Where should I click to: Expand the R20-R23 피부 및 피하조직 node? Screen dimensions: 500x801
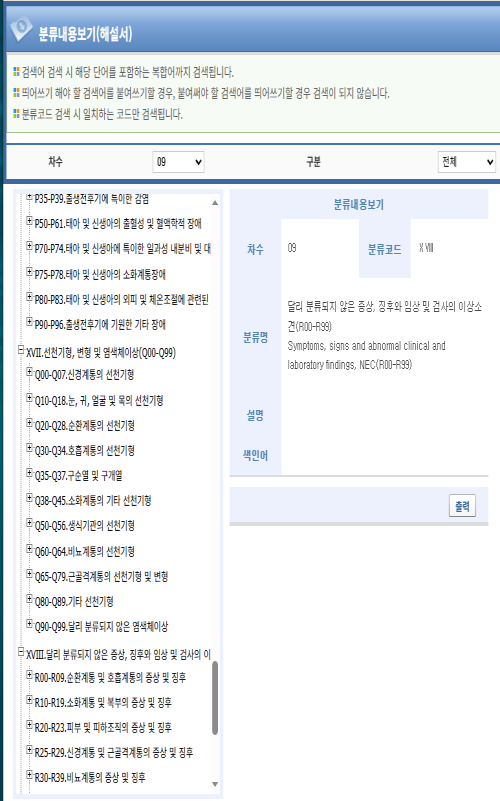coord(30,724)
